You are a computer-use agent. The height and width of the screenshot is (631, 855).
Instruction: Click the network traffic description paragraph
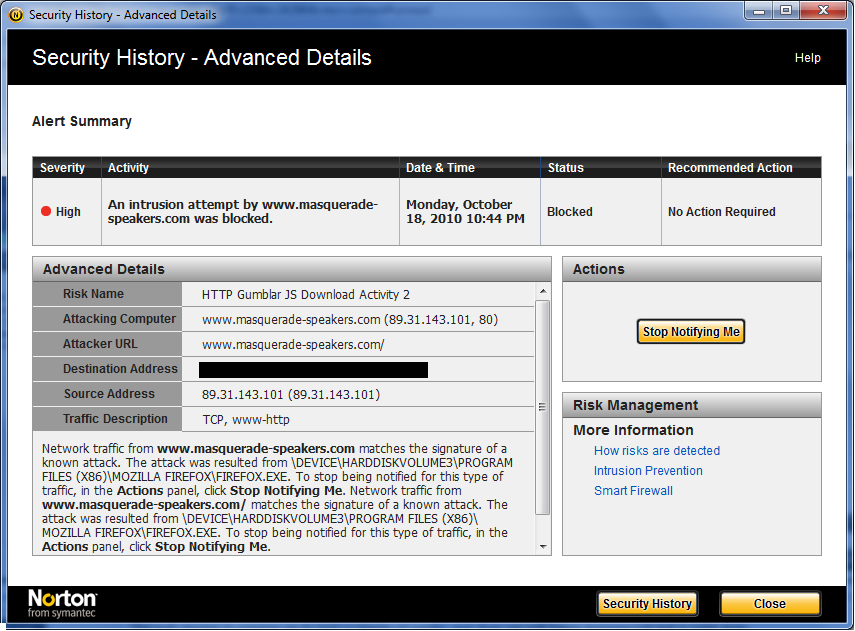277,497
